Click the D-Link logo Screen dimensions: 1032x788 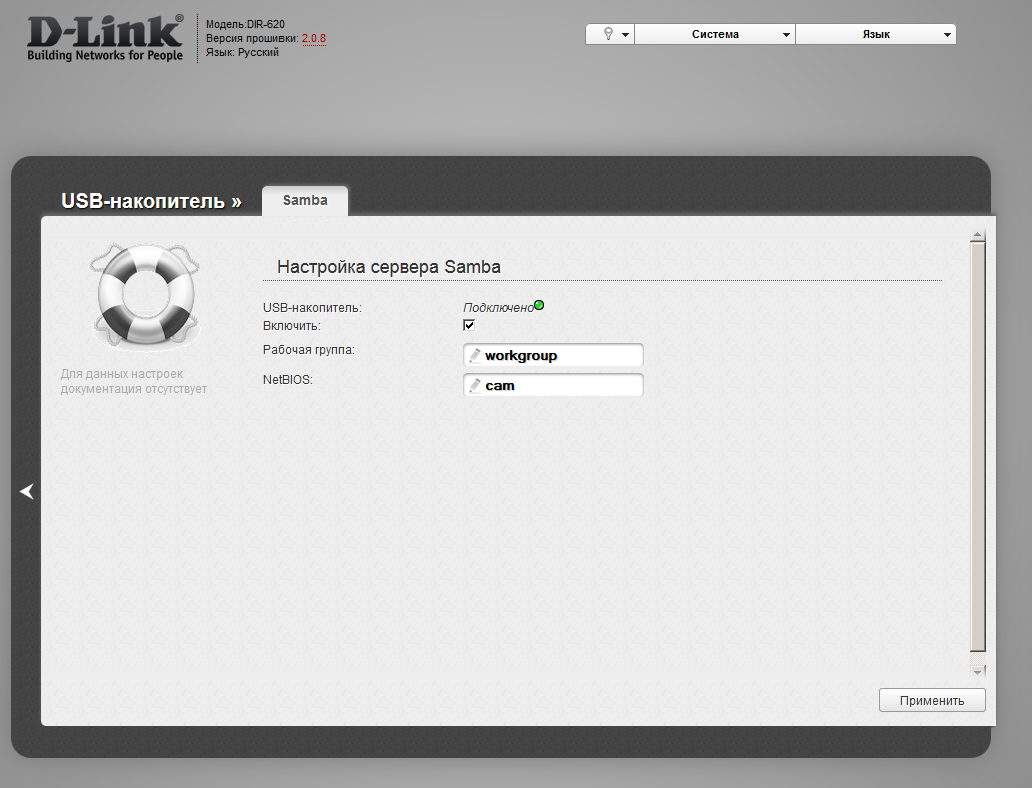105,38
